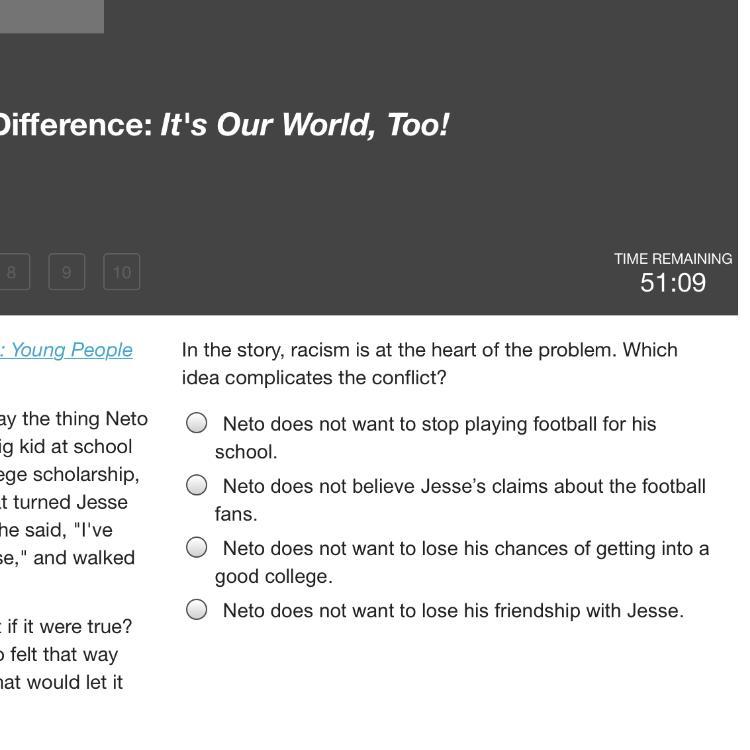Click the 51:09 countdown timer
Screen dimensions: 750x750
point(672,283)
